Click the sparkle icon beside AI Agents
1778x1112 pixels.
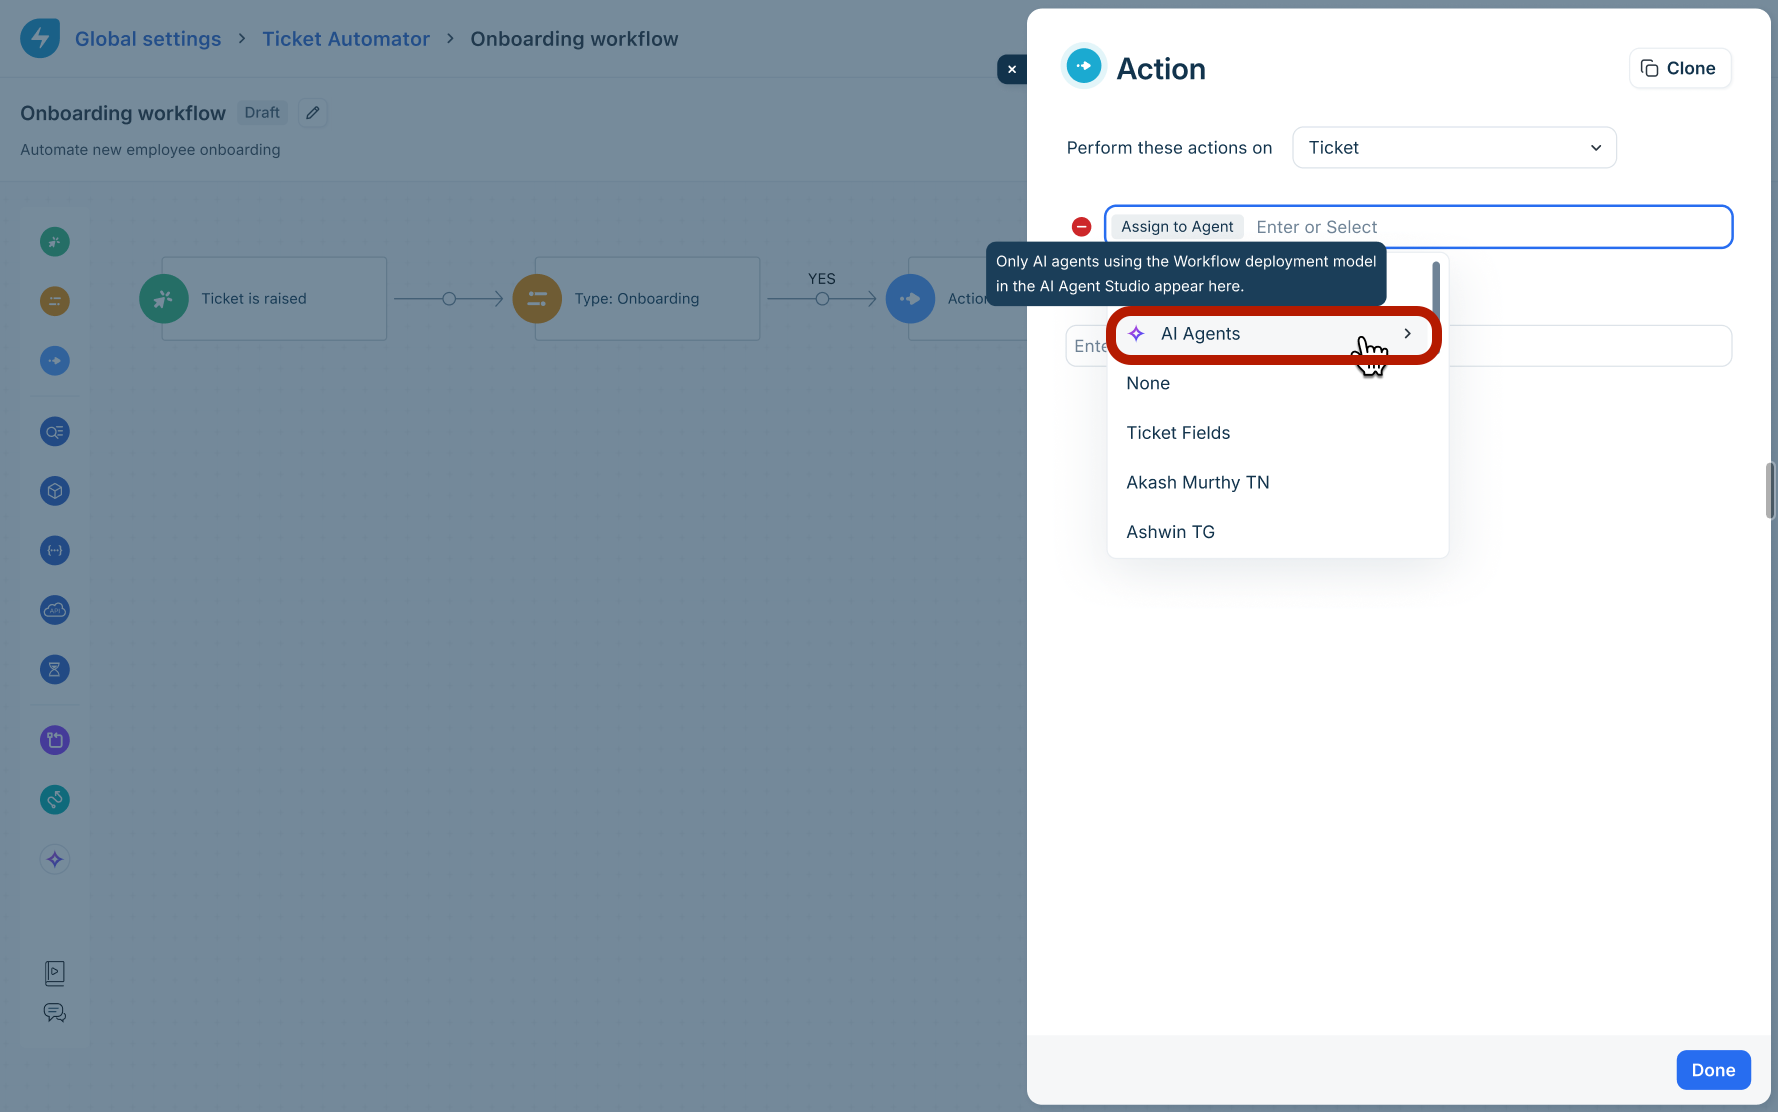click(x=1136, y=334)
